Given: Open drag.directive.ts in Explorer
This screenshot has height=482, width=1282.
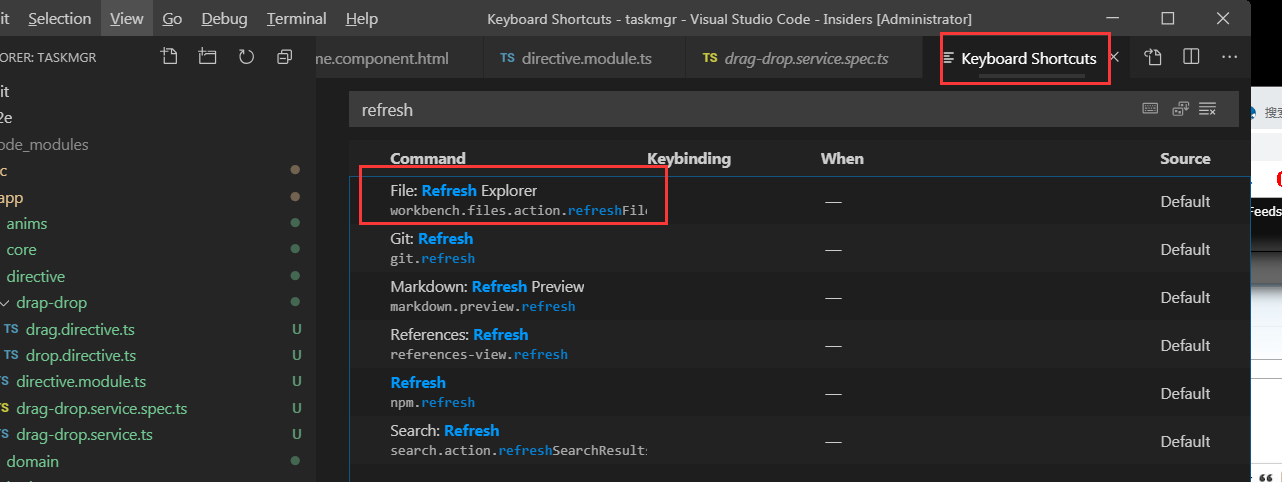Looking at the screenshot, I should coord(80,329).
